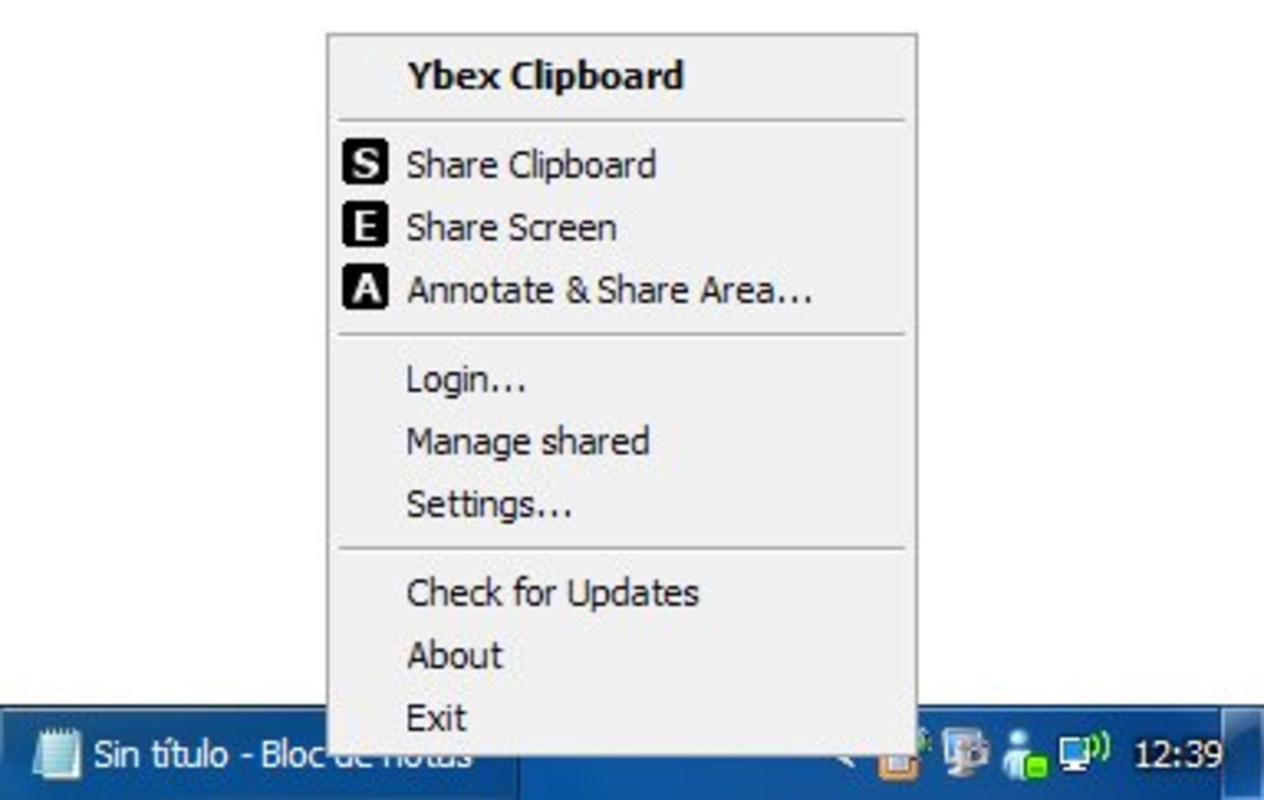The image size is (1264, 800).
Task: Click the notepad icon in the taskbar
Action: coord(57,754)
